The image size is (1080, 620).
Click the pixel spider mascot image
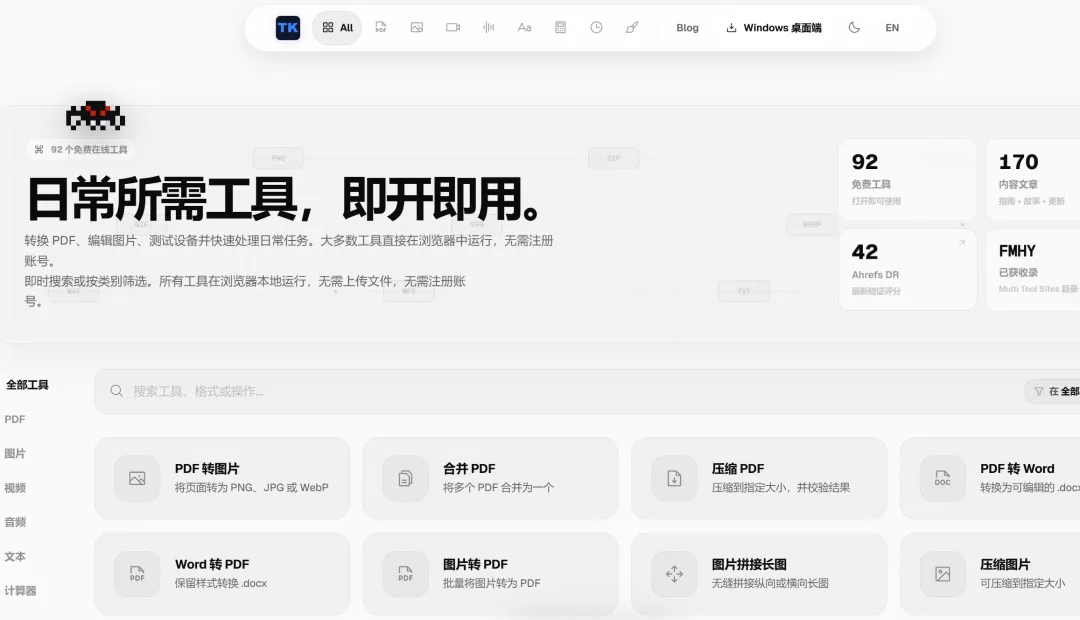tap(95, 116)
